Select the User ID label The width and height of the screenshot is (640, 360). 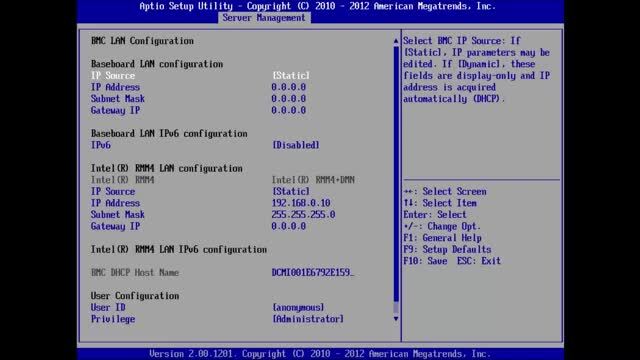[108, 307]
